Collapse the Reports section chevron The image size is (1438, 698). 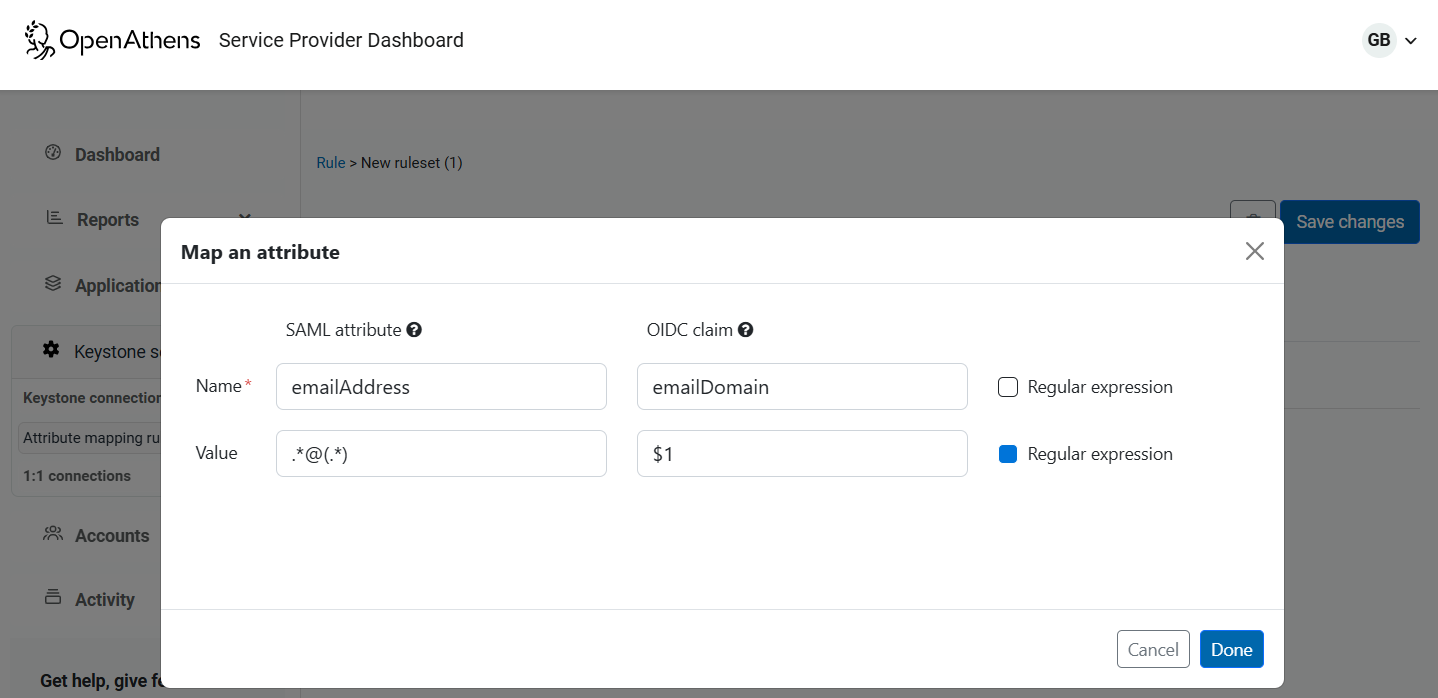244,217
